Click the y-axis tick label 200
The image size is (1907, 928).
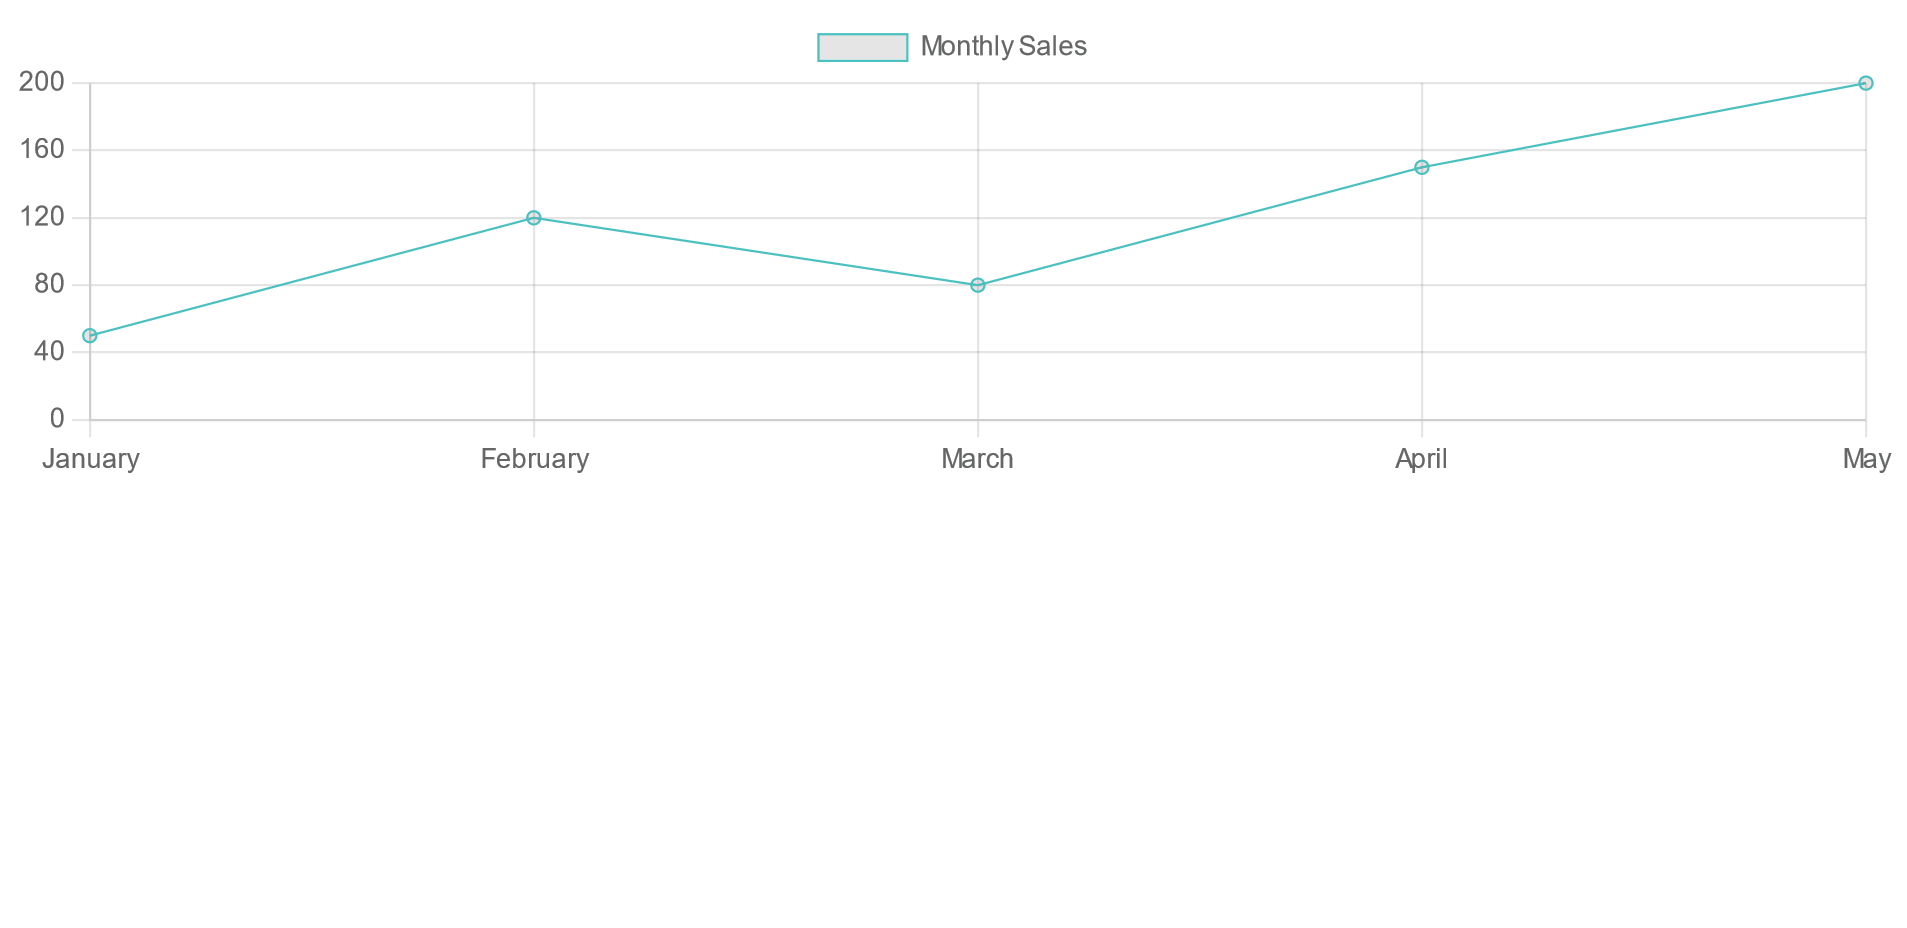42,82
